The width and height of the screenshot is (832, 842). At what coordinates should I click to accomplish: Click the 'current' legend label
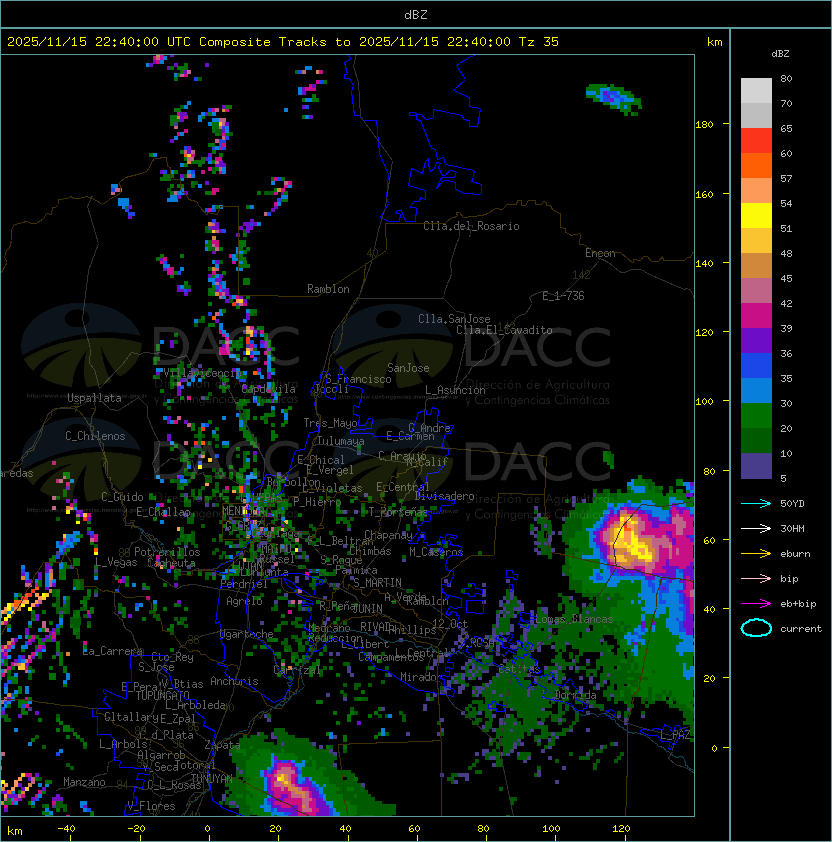click(801, 628)
